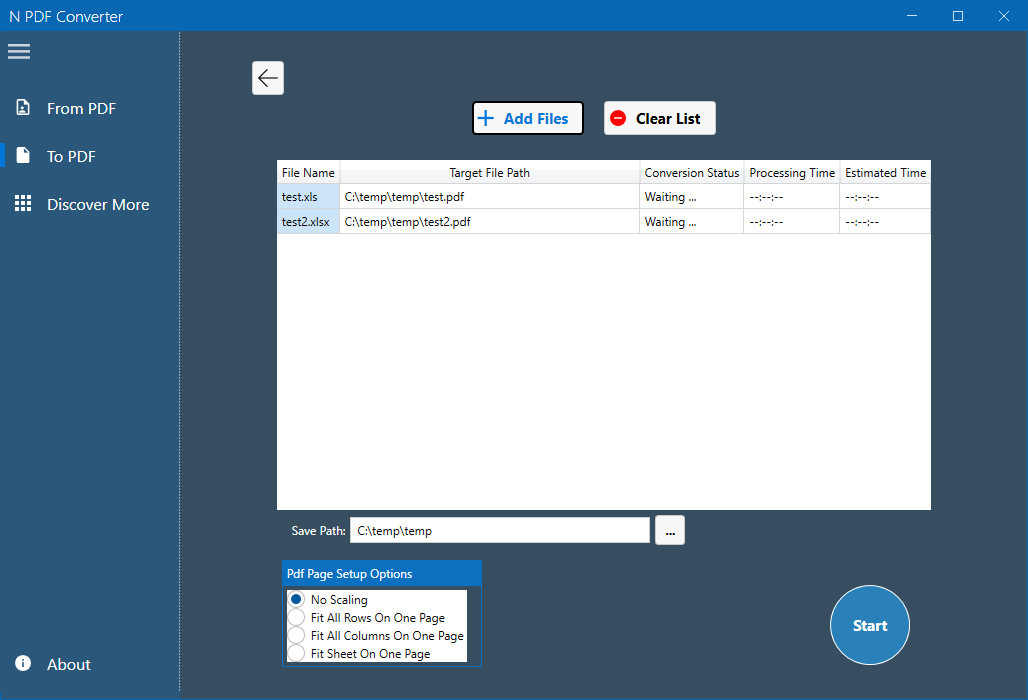Click the back arrow button
This screenshot has height=700, width=1028.
268,78
